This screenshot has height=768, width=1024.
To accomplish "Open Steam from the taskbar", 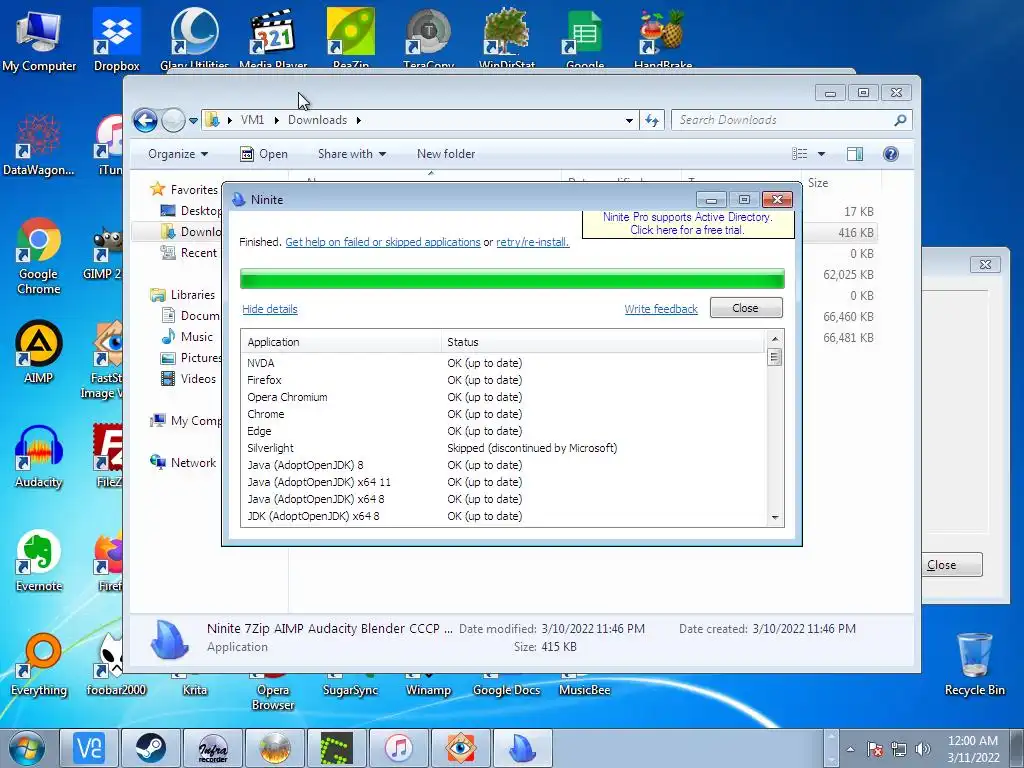I will (x=150, y=748).
